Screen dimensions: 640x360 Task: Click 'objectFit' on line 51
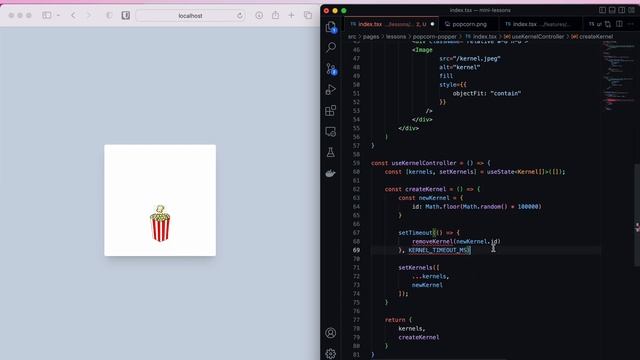point(468,93)
